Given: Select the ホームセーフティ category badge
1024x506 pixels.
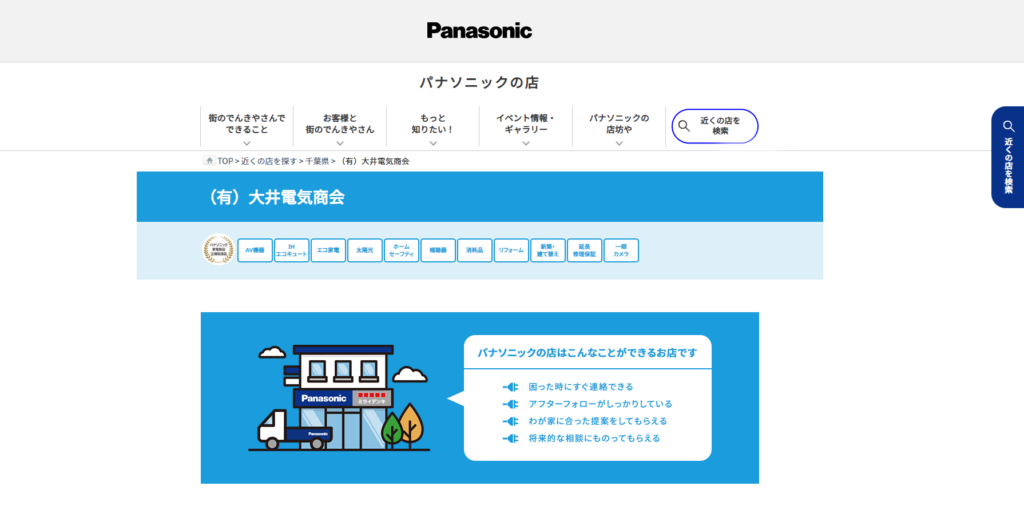Looking at the screenshot, I should click(x=401, y=250).
